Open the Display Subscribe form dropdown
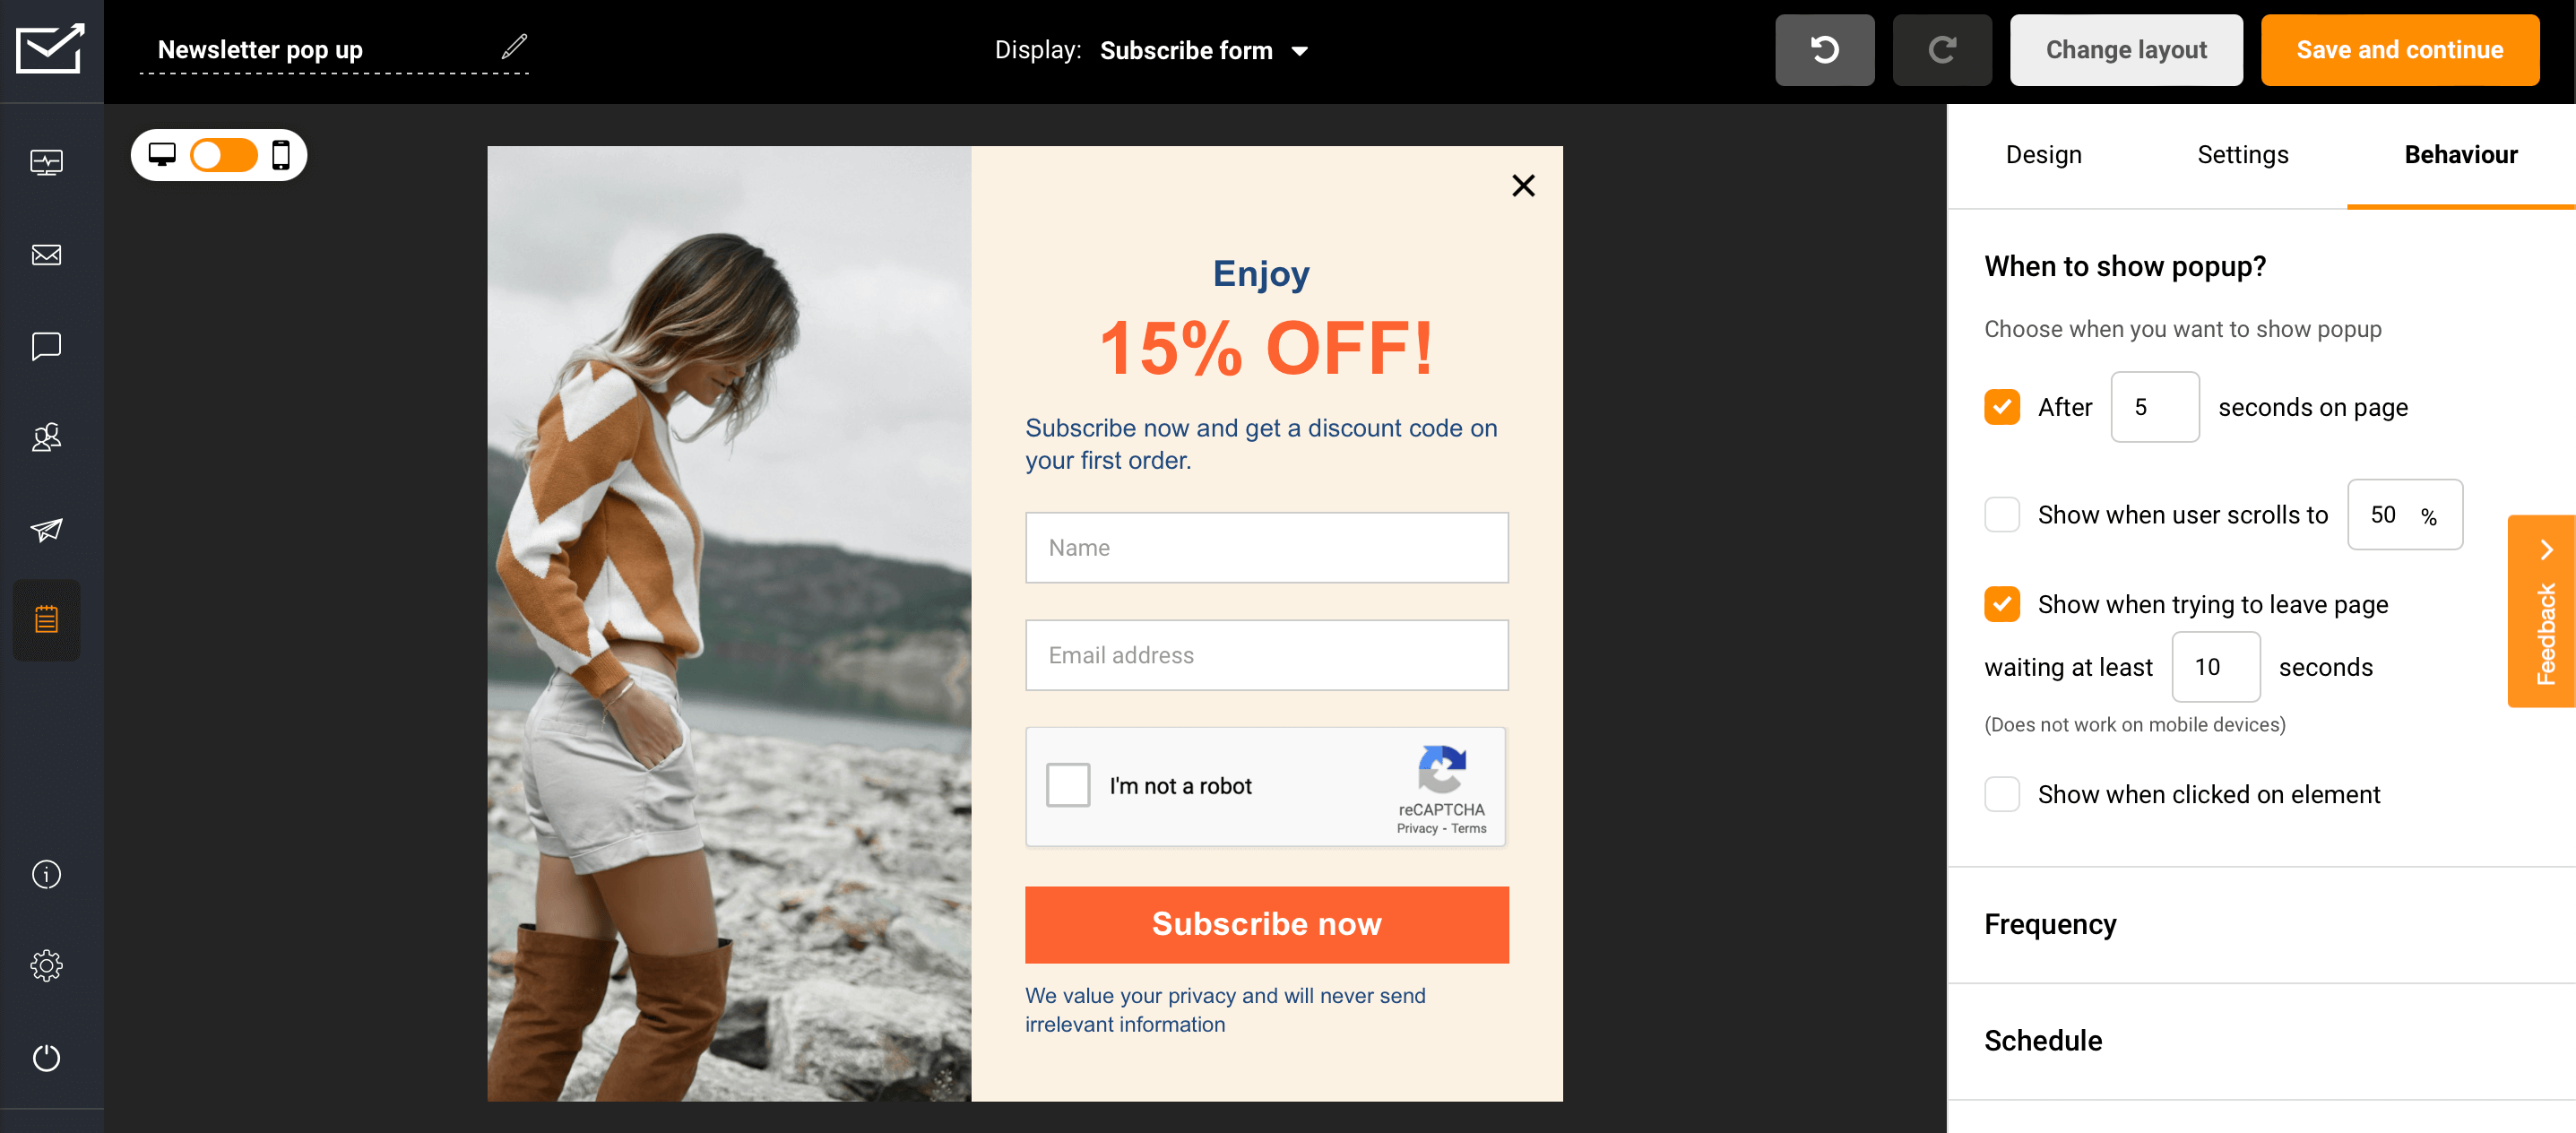2576x1133 pixels. pyautogui.click(x=1203, y=50)
